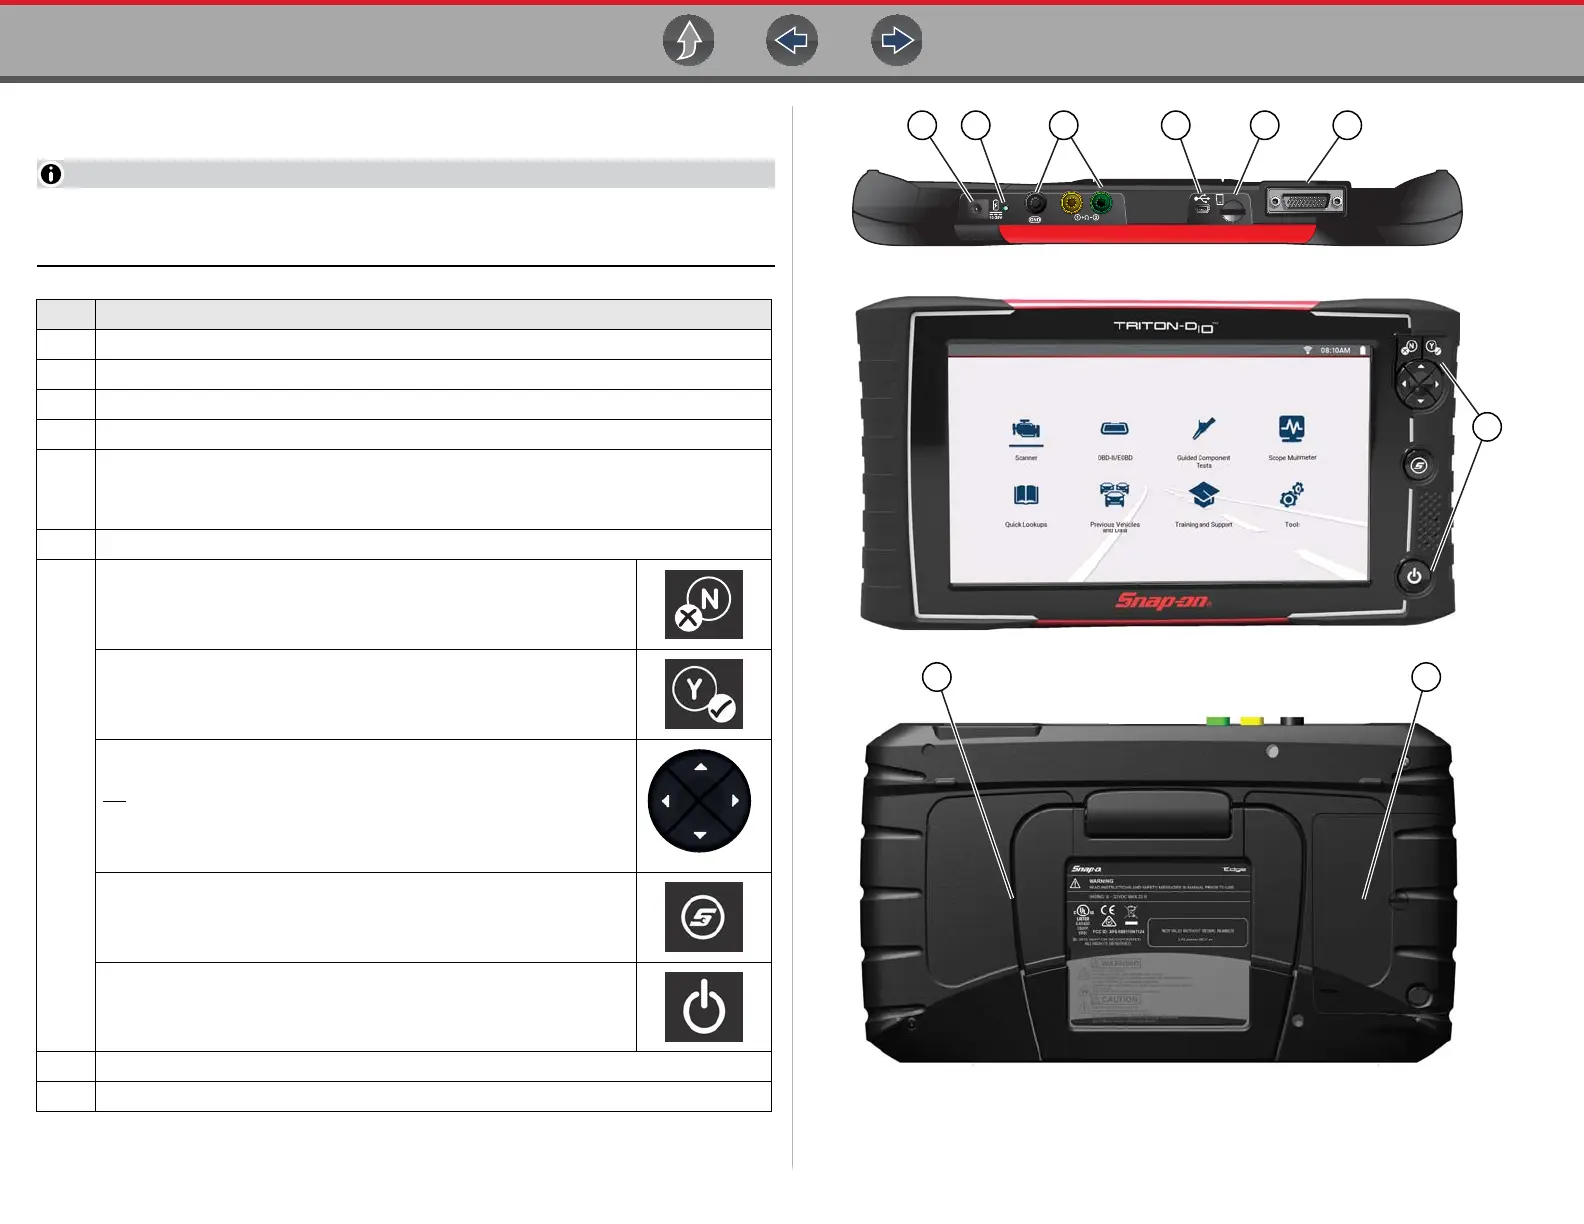This screenshot has height=1224, width=1584.
Task: Open Tools on the device screen
Action: coord(1292,506)
